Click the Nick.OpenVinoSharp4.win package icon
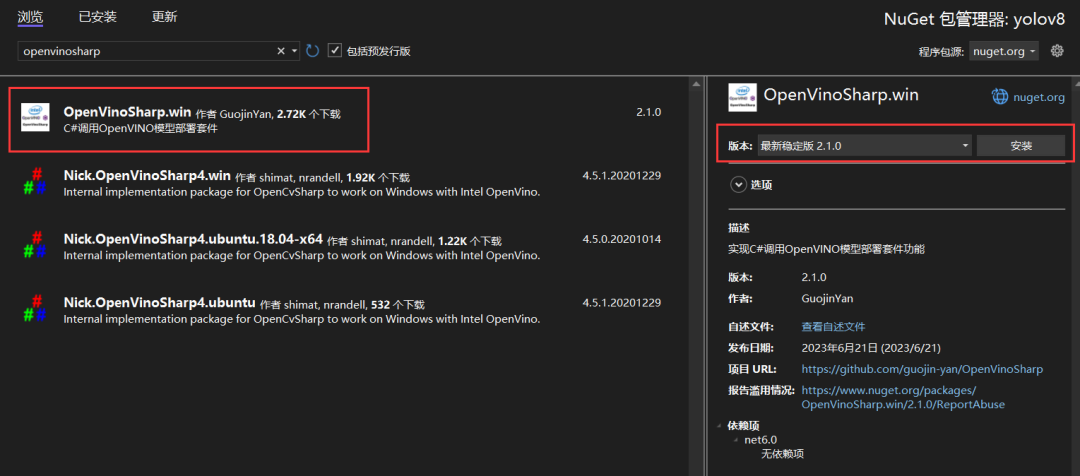Image resolution: width=1080 pixels, height=476 pixels. pyautogui.click(x=35, y=181)
